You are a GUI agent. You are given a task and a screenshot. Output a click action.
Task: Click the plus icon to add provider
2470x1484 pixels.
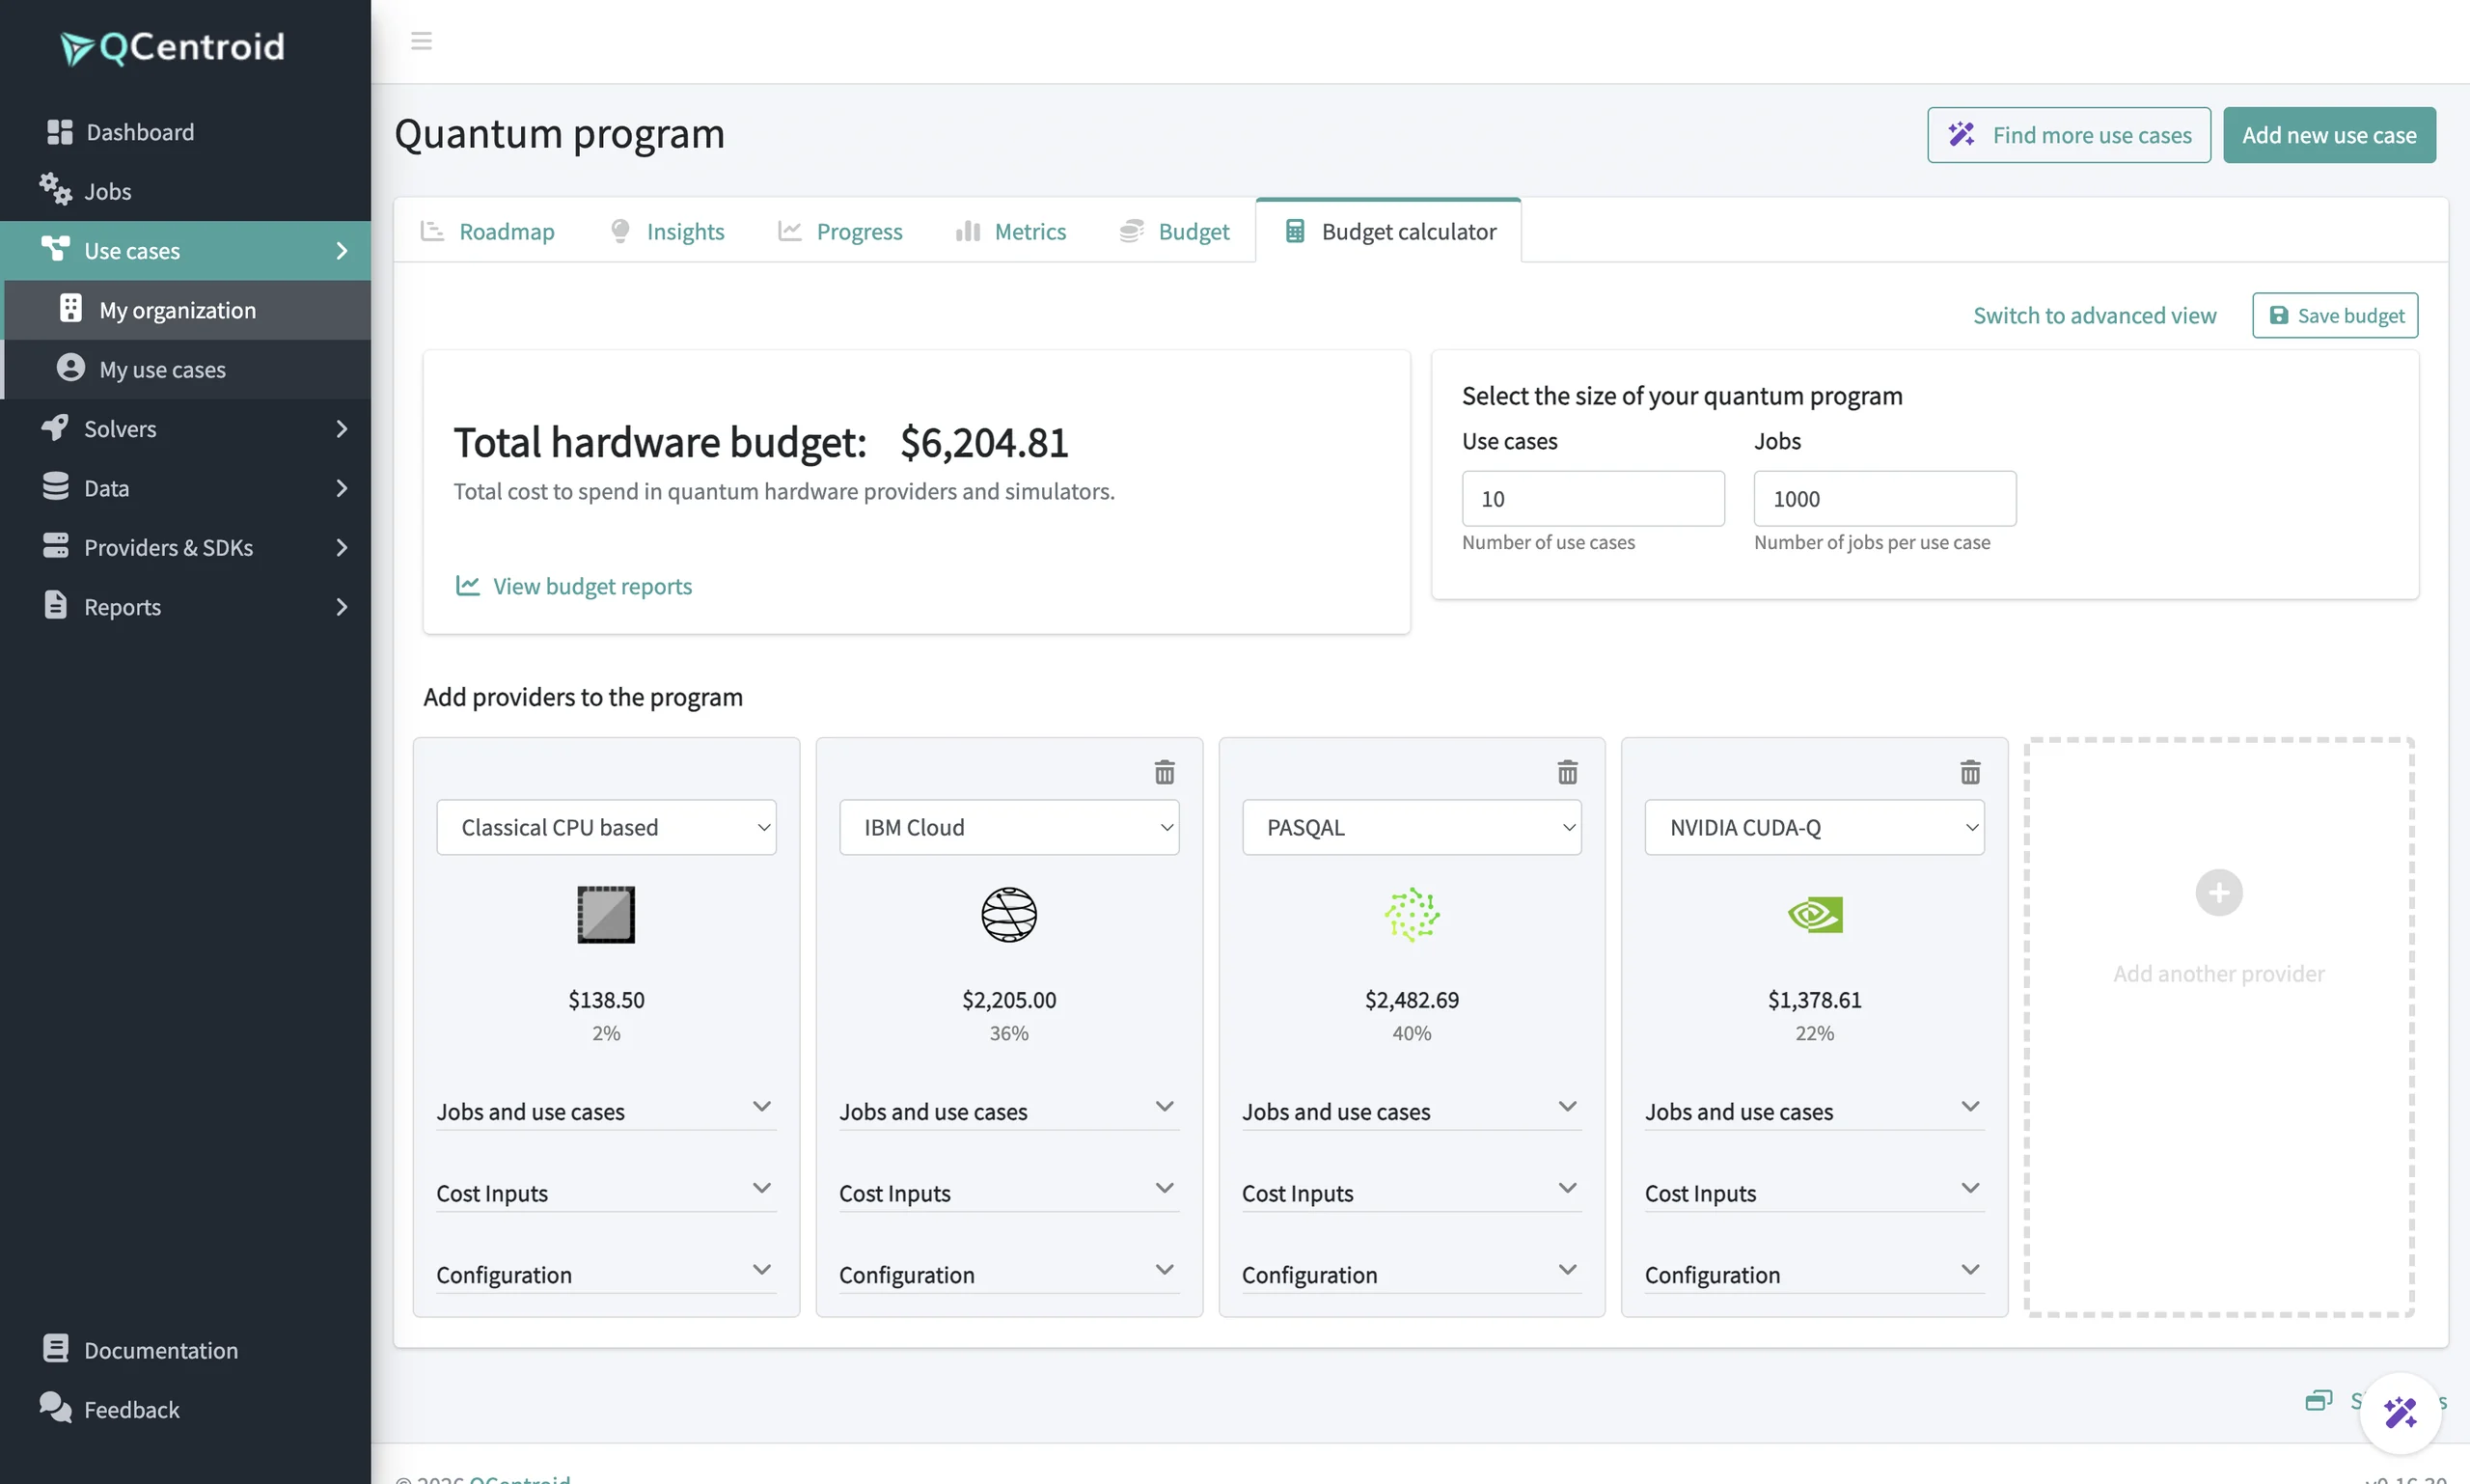click(x=2218, y=892)
